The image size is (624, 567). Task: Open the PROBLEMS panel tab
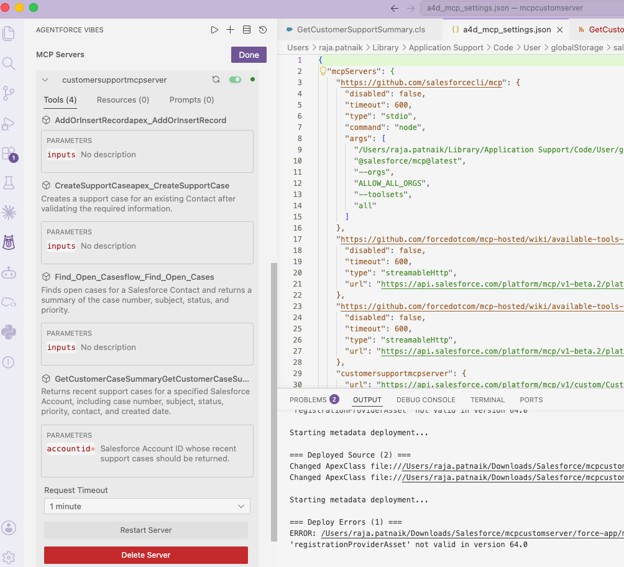(x=314, y=399)
